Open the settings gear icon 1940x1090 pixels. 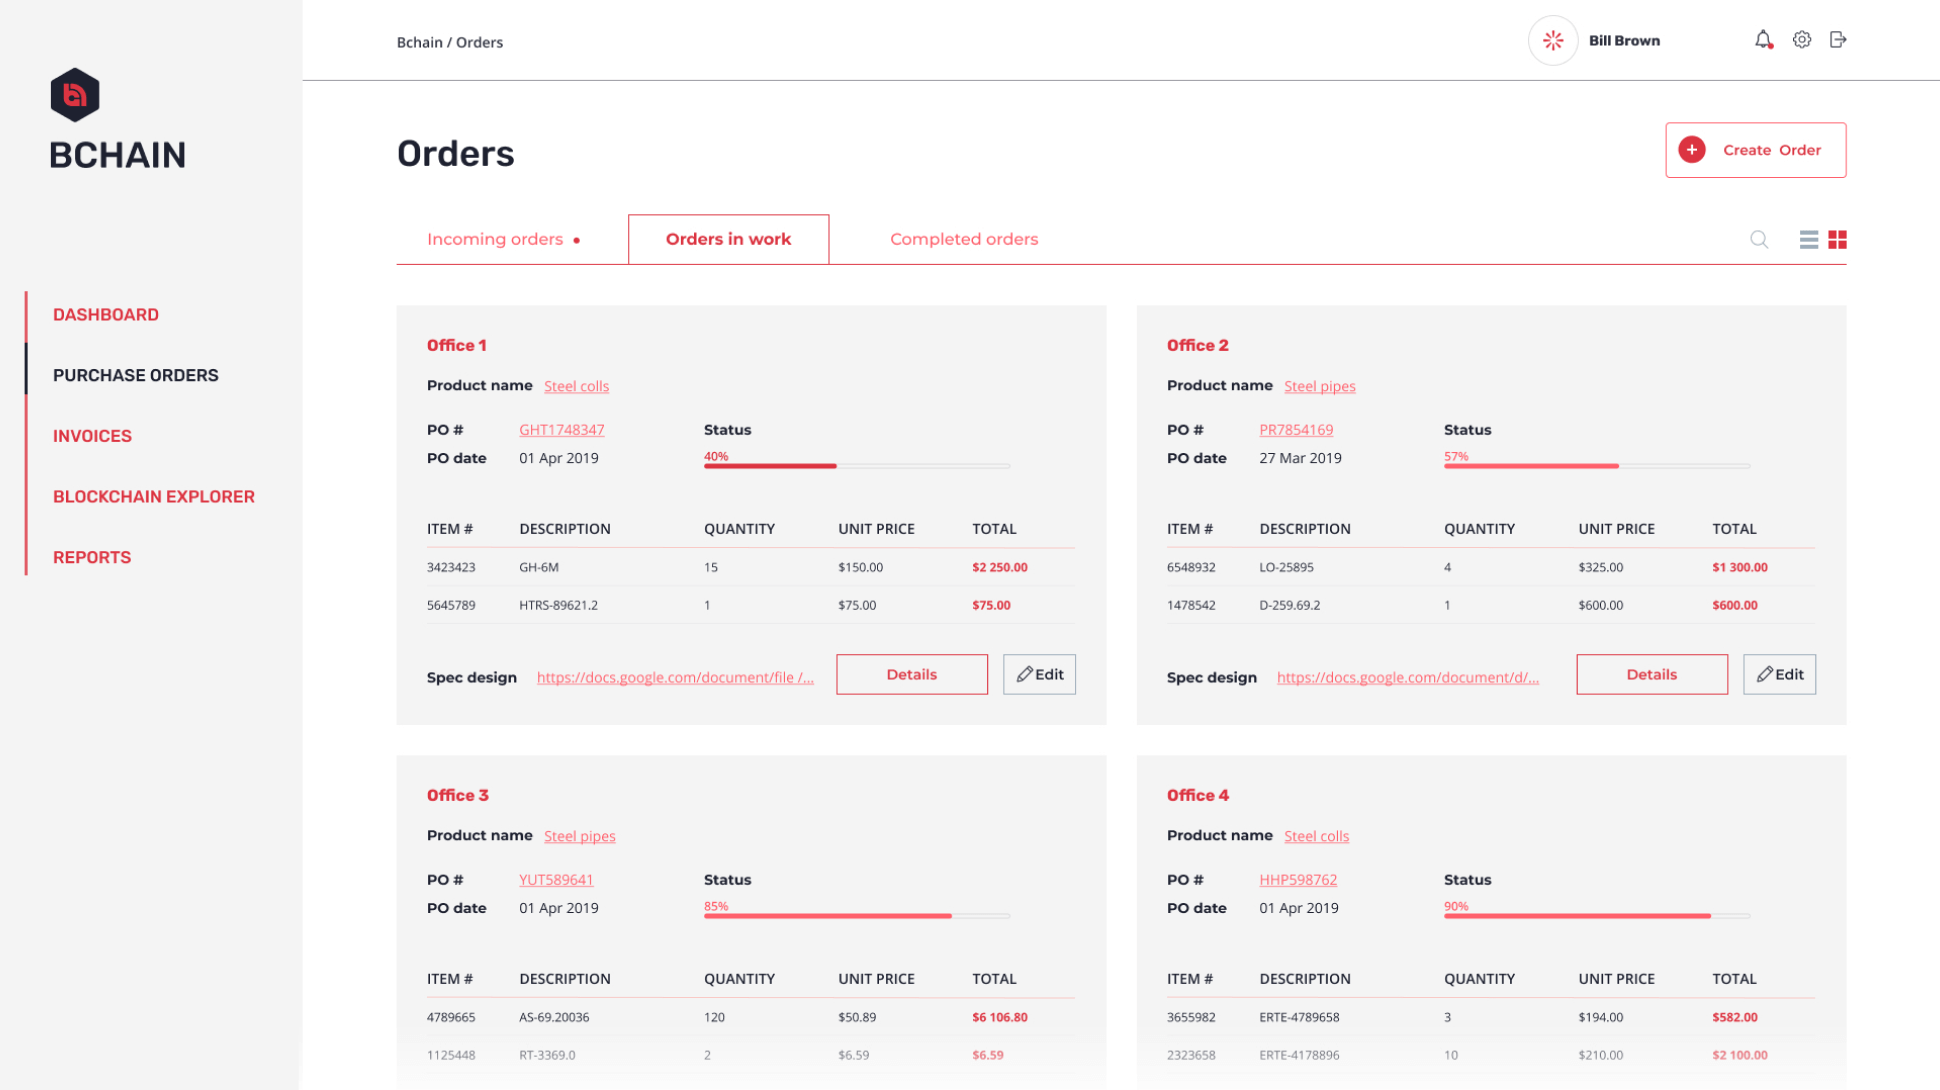point(1801,40)
